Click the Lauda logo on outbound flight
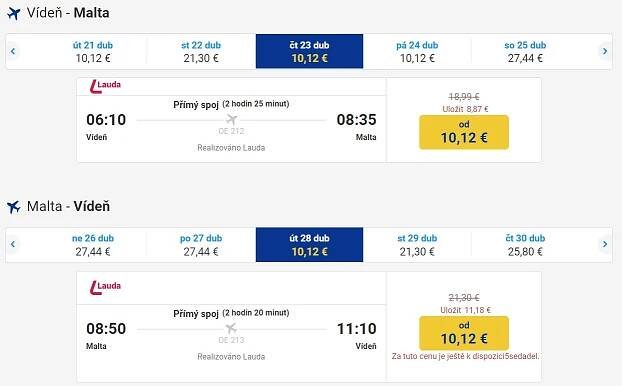The width and height of the screenshot is (622, 386). coord(105,86)
